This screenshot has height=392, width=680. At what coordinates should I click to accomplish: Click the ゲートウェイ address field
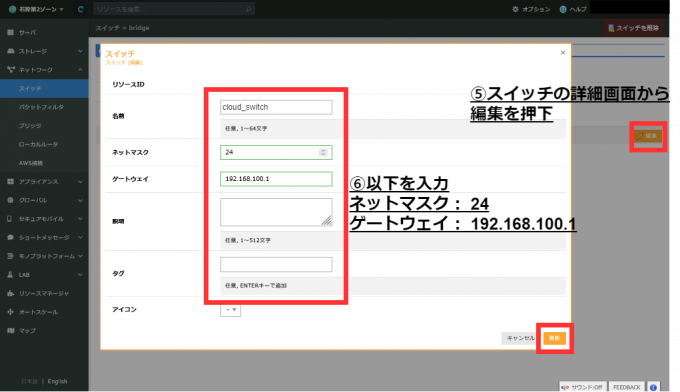tap(276, 179)
